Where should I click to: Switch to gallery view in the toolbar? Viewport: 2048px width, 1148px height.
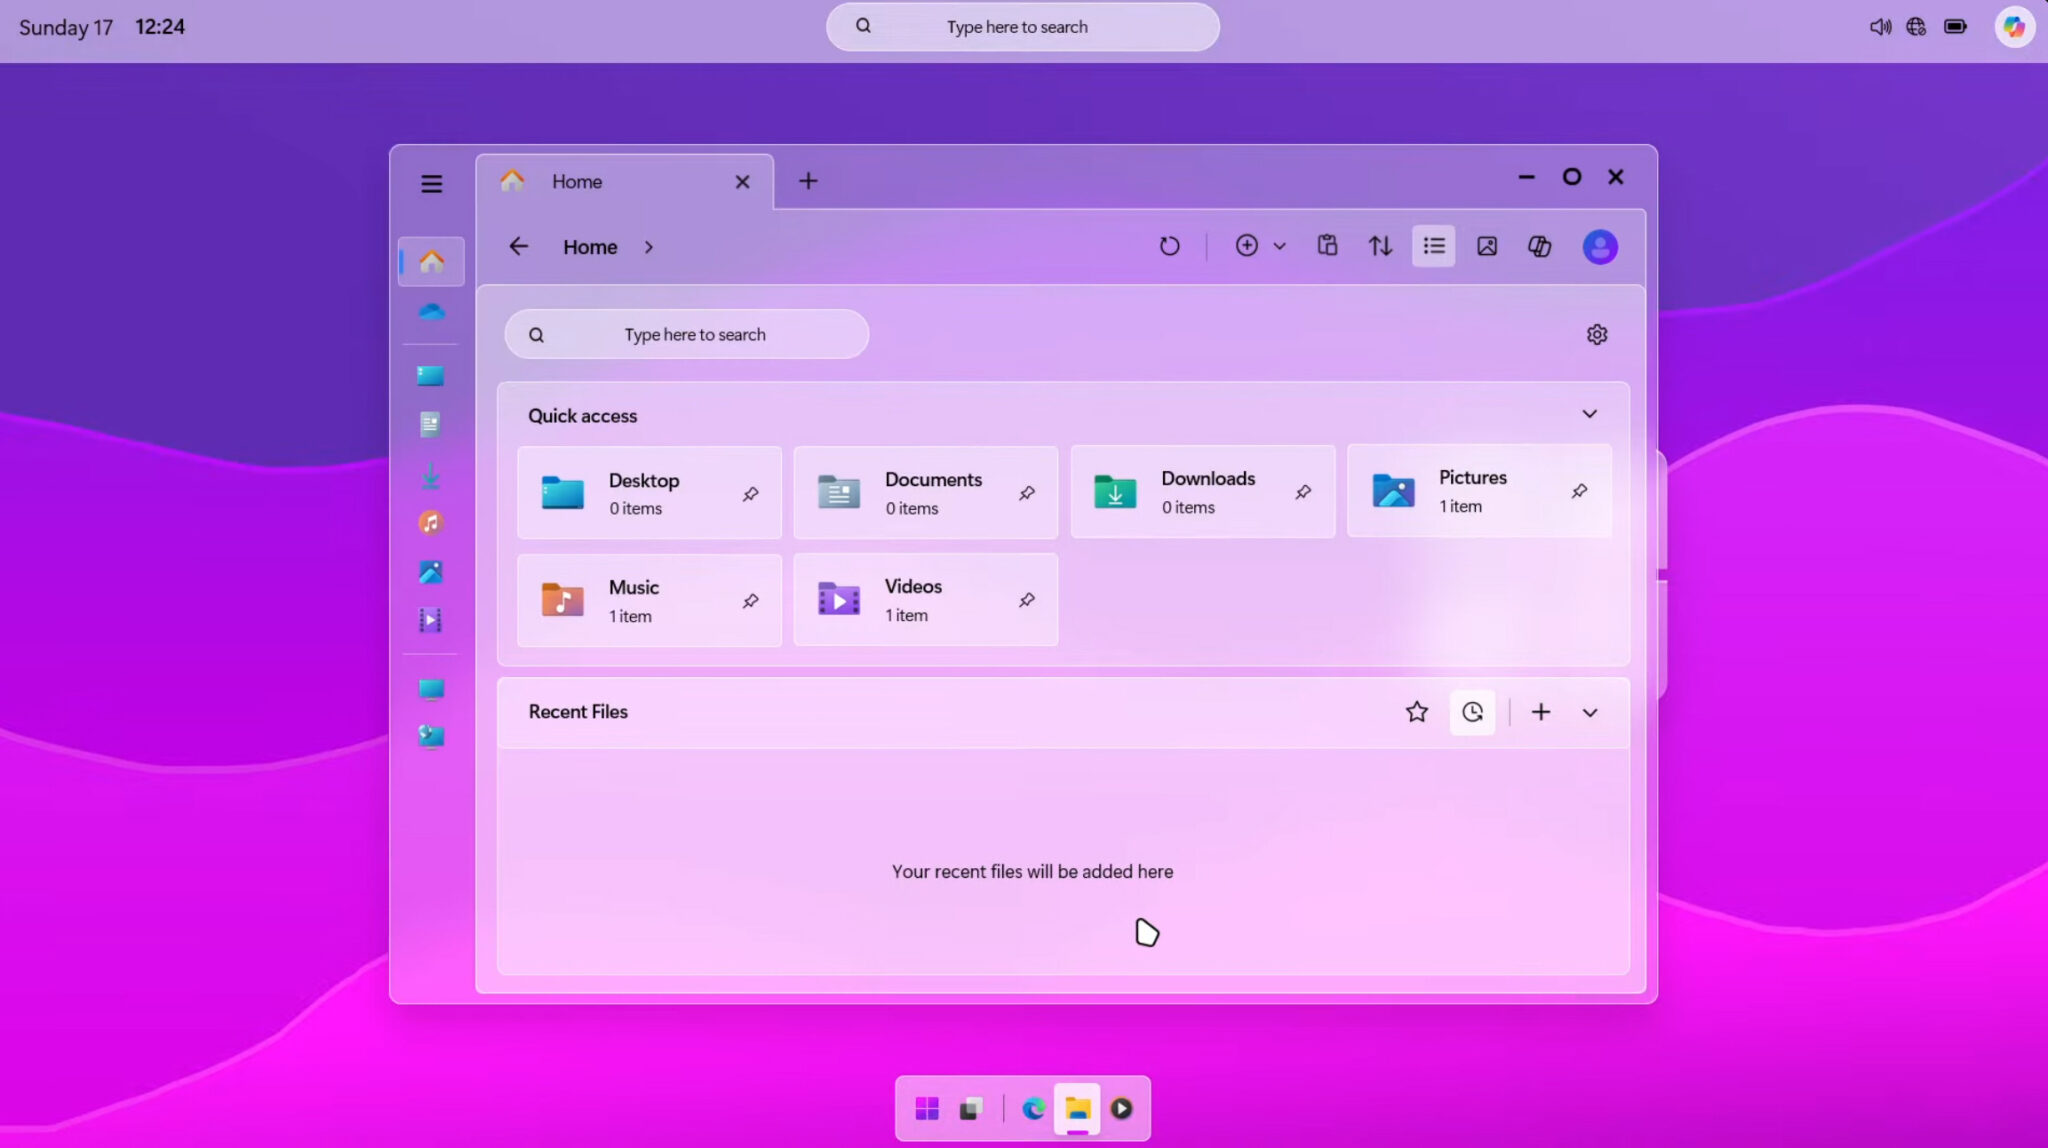coord(1486,246)
